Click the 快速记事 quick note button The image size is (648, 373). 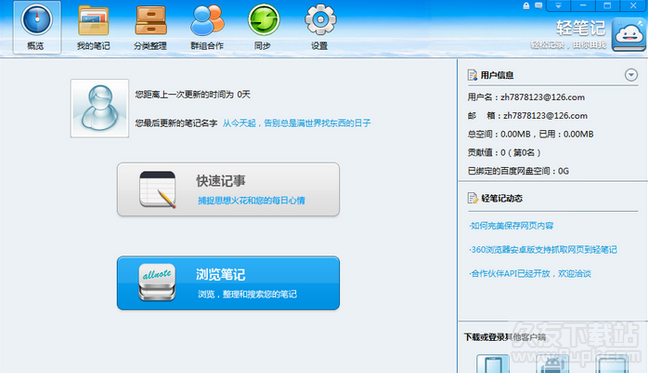click(228, 189)
